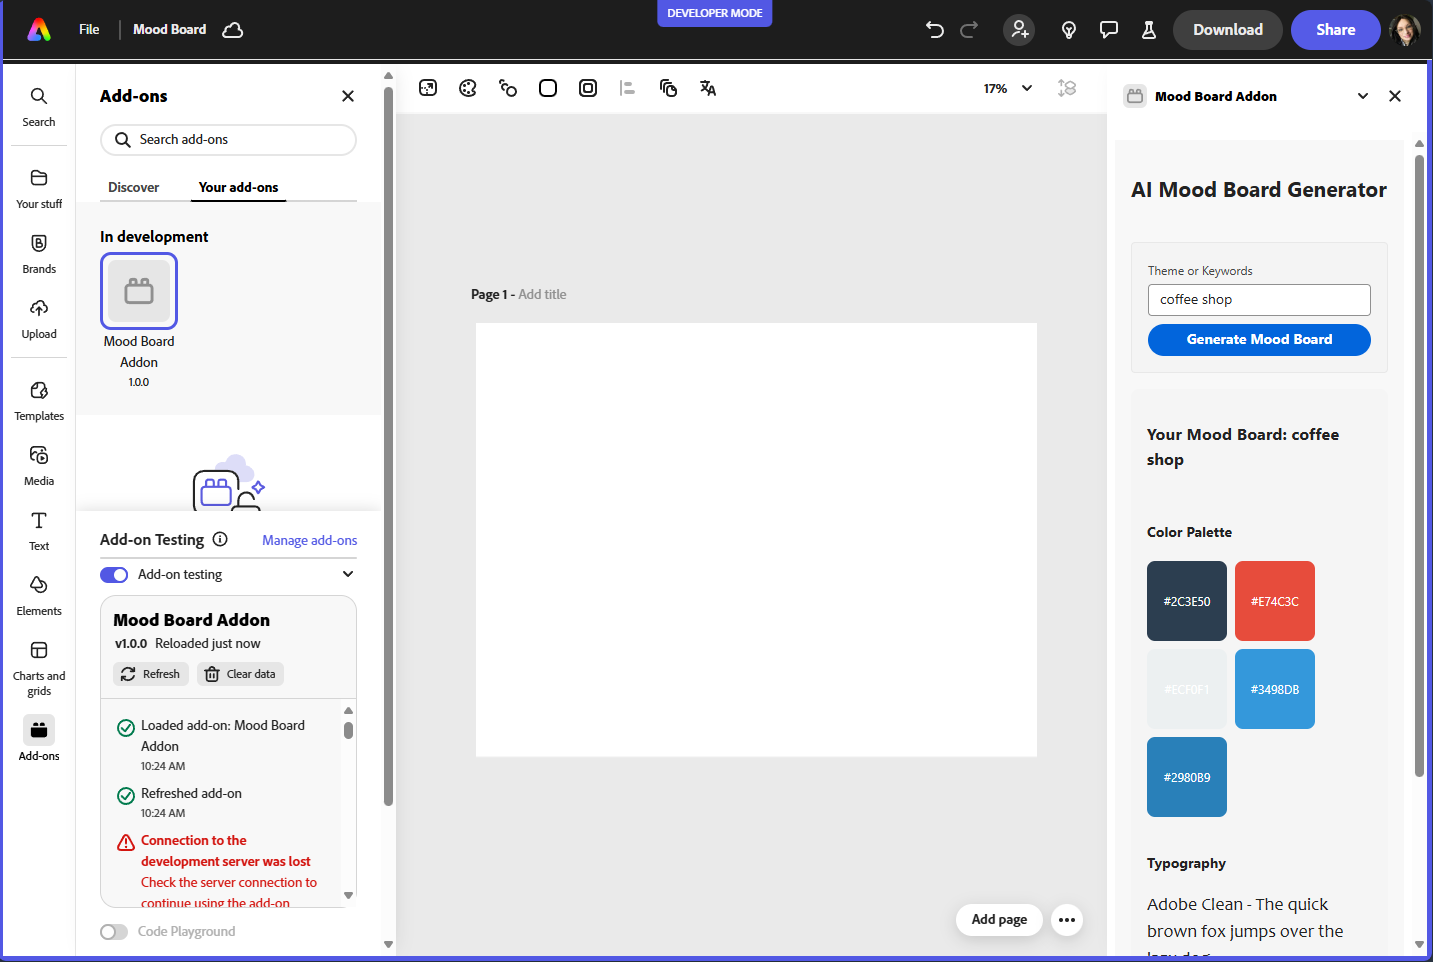Viewport: 1433px width, 962px height.
Task: Open the File menu
Action: click(x=89, y=30)
